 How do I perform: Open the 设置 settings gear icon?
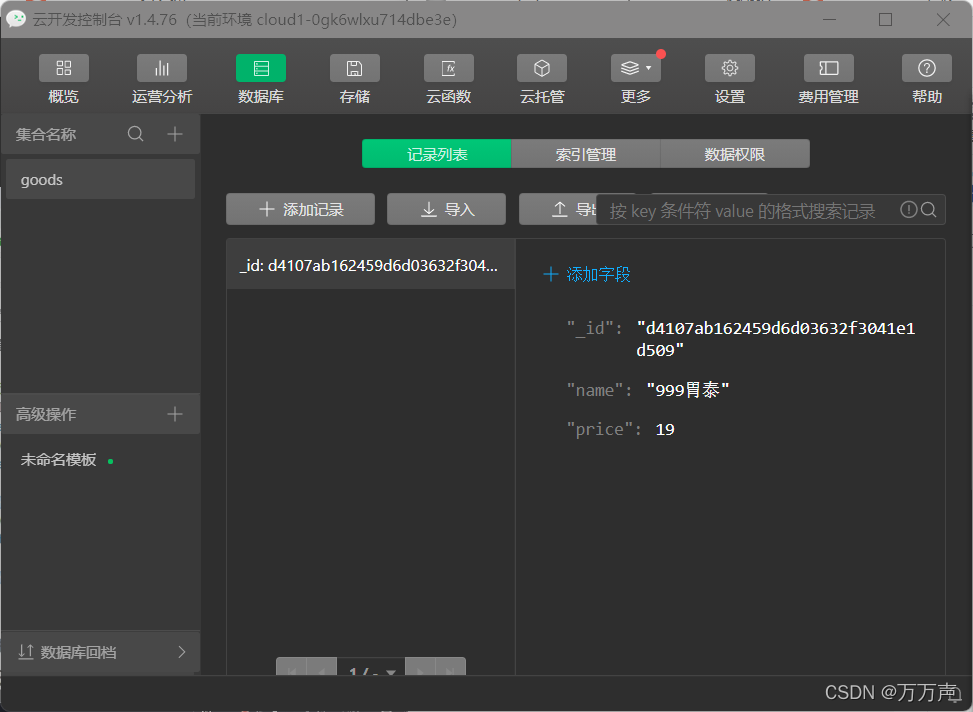730,68
